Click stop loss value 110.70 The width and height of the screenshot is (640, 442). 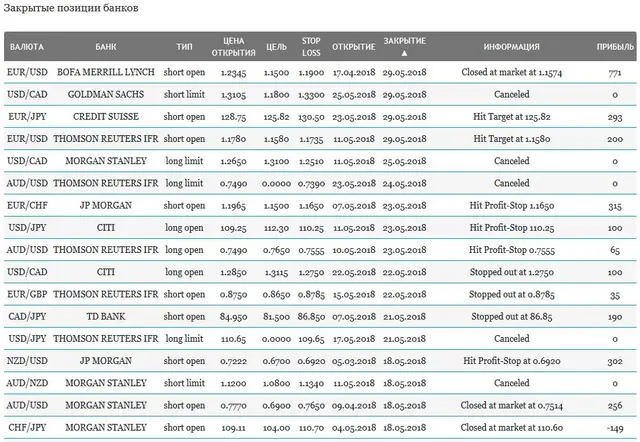pos(311,428)
